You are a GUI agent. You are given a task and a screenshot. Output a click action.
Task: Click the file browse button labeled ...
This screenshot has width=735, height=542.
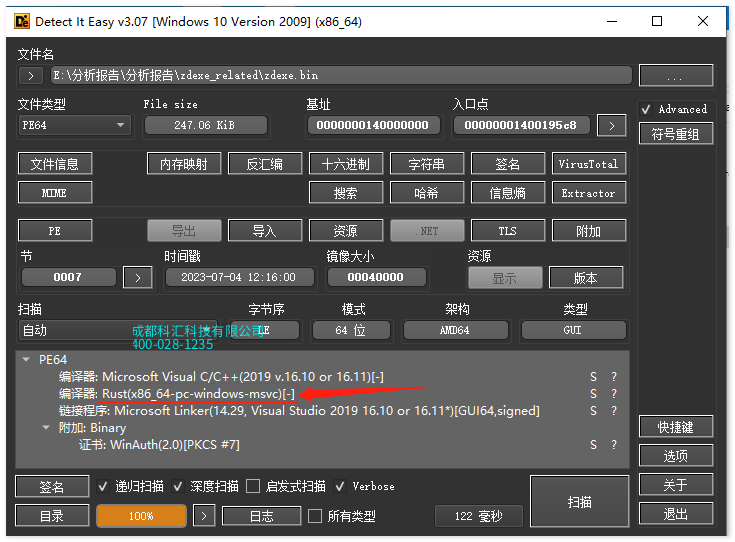[675, 75]
